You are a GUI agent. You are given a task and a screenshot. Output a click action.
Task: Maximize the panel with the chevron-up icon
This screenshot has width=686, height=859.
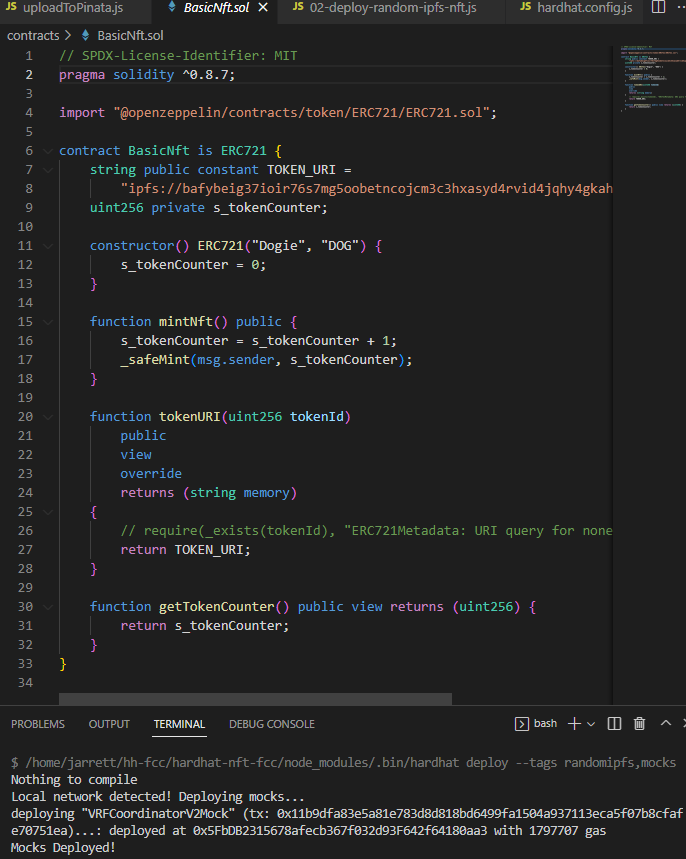[666, 723]
